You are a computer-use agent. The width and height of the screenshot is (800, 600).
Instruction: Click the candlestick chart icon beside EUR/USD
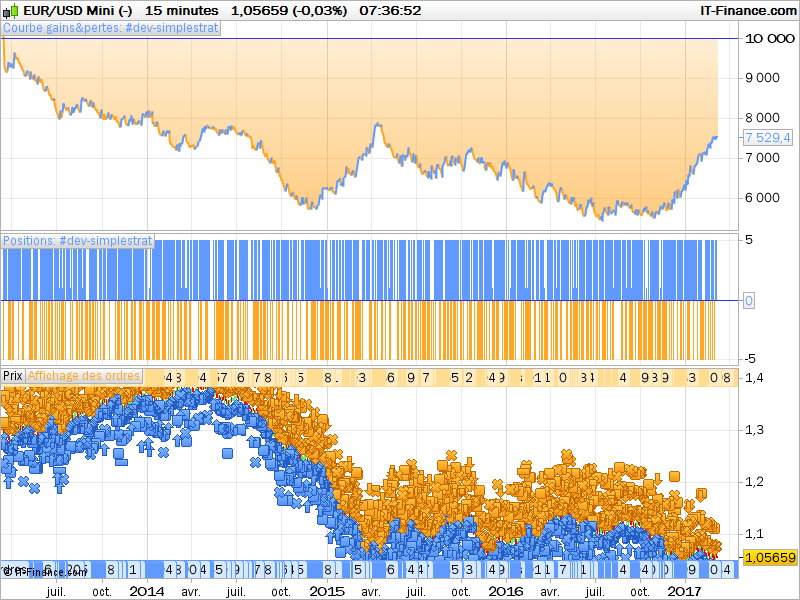click(11, 11)
